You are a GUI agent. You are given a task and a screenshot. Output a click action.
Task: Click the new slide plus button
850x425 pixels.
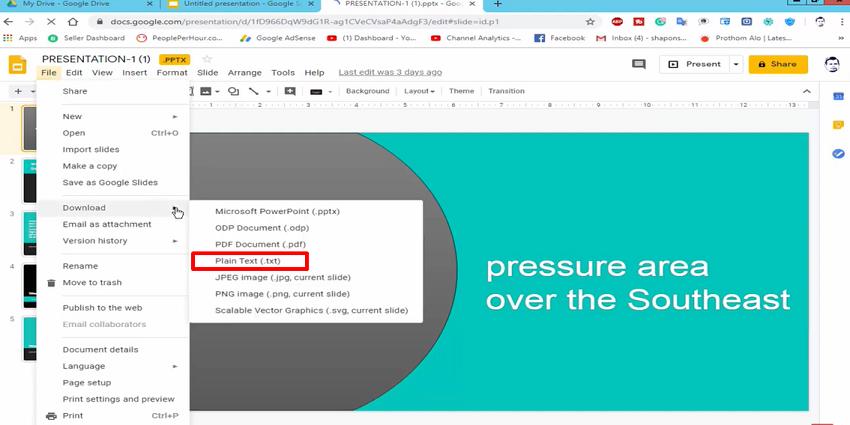click(18, 91)
